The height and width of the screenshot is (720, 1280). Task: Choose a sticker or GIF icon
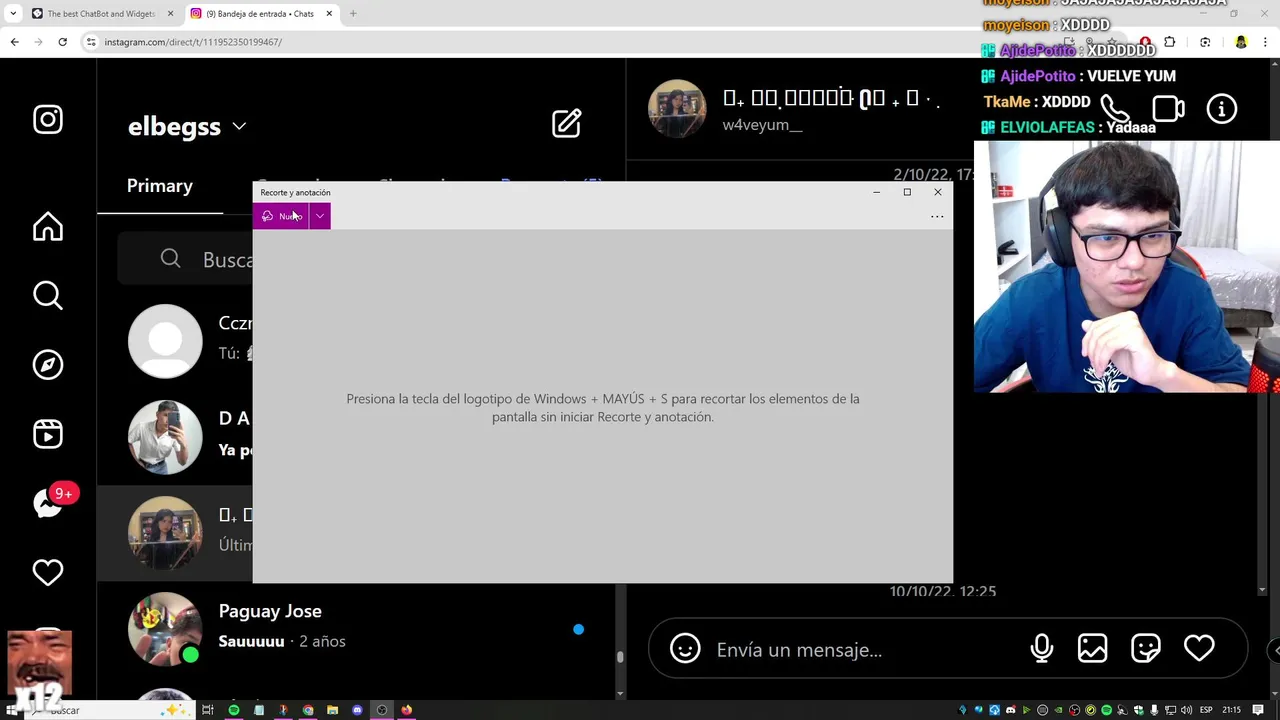[x=1145, y=648]
